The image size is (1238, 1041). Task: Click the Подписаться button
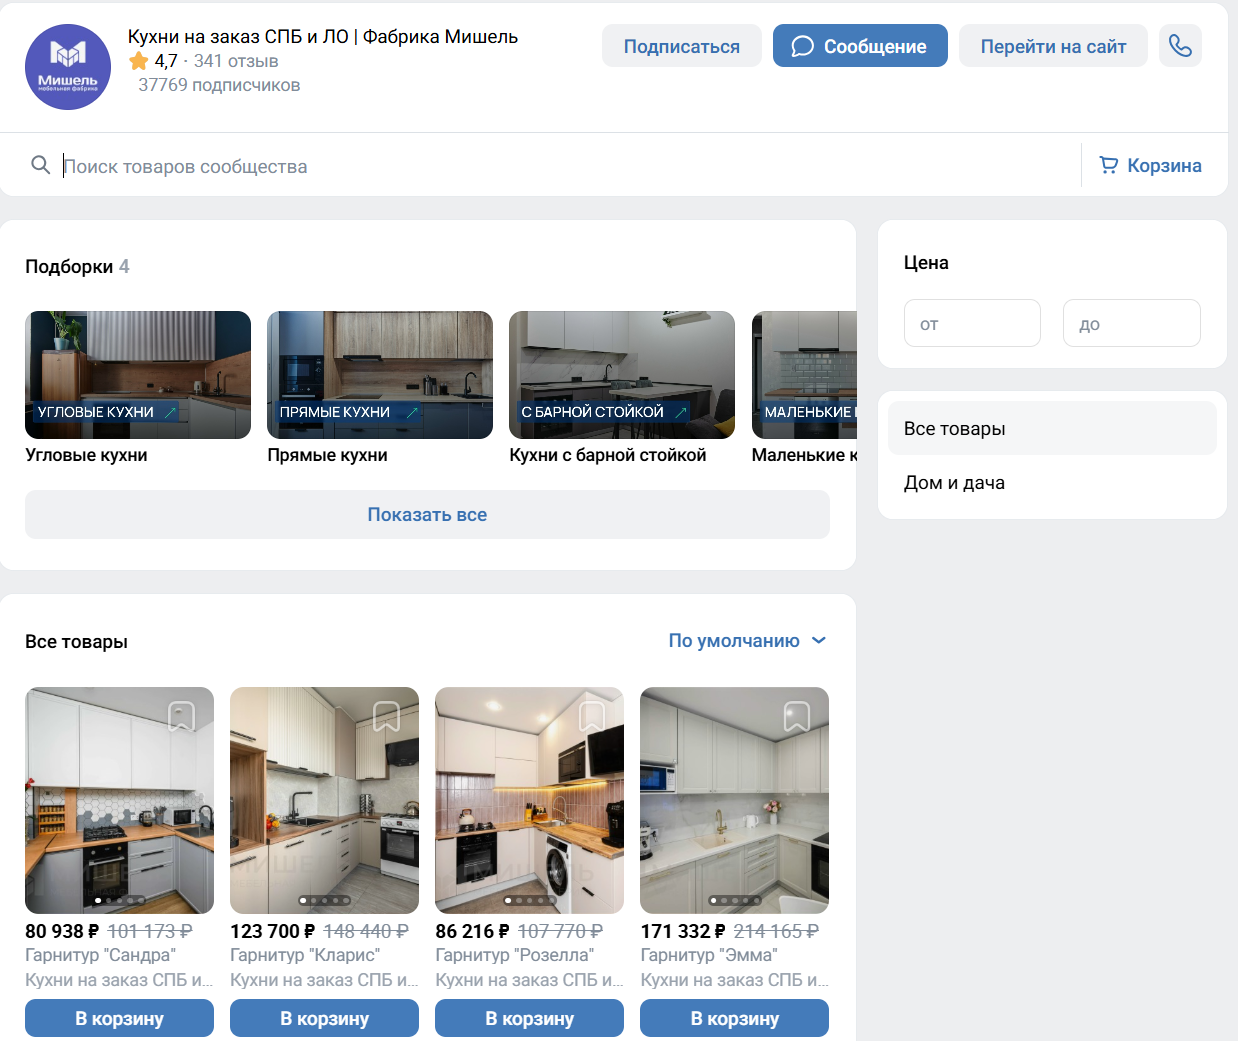(x=682, y=46)
